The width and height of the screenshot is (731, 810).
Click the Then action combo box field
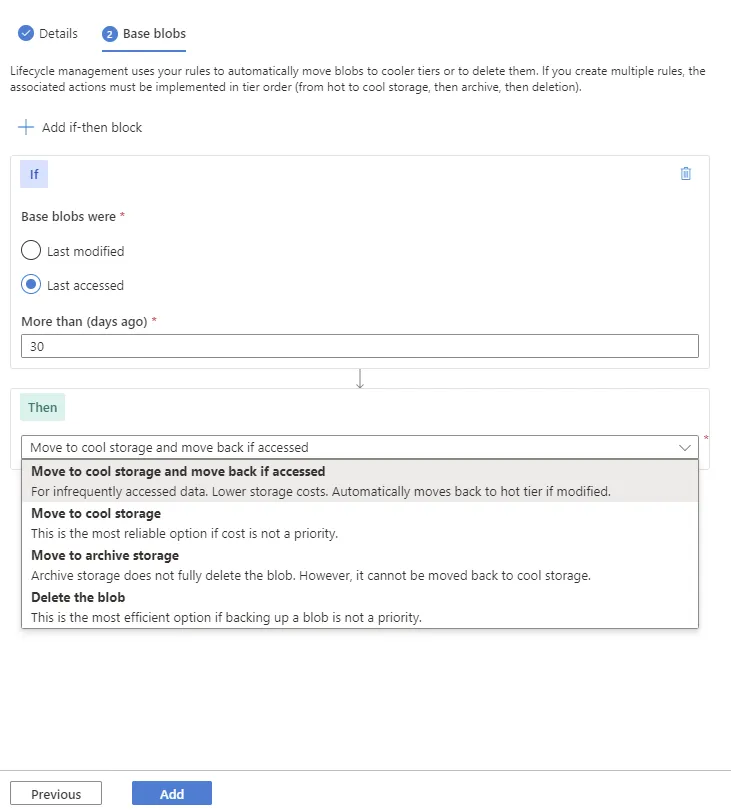click(350, 447)
